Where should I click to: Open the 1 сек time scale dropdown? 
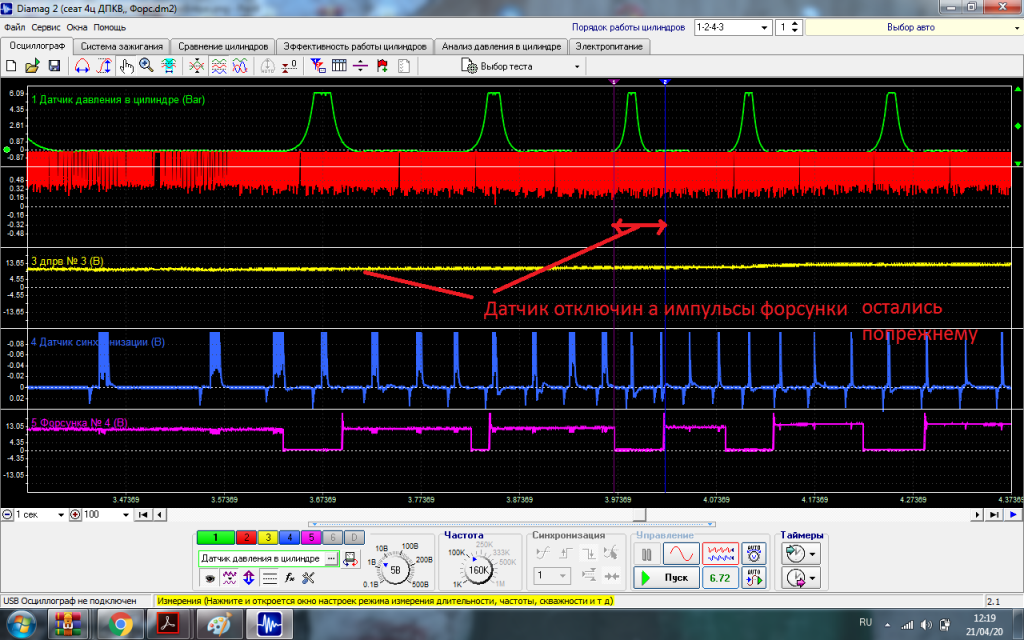coord(61,515)
